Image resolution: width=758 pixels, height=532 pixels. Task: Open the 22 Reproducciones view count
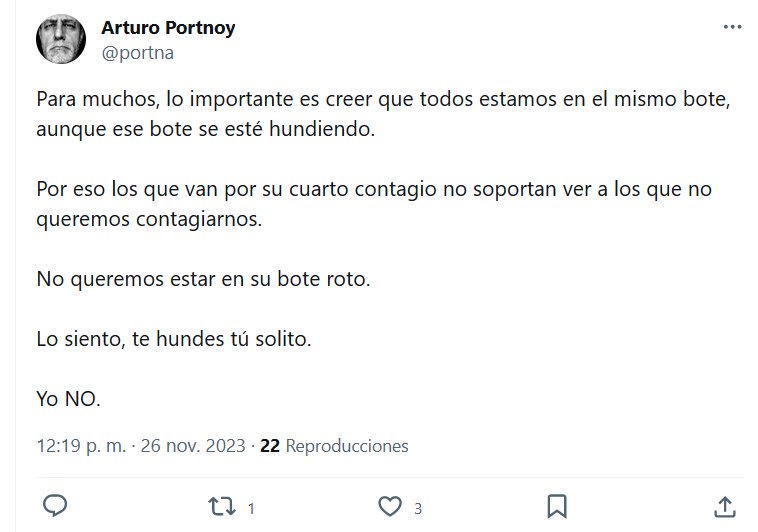coord(334,446)
